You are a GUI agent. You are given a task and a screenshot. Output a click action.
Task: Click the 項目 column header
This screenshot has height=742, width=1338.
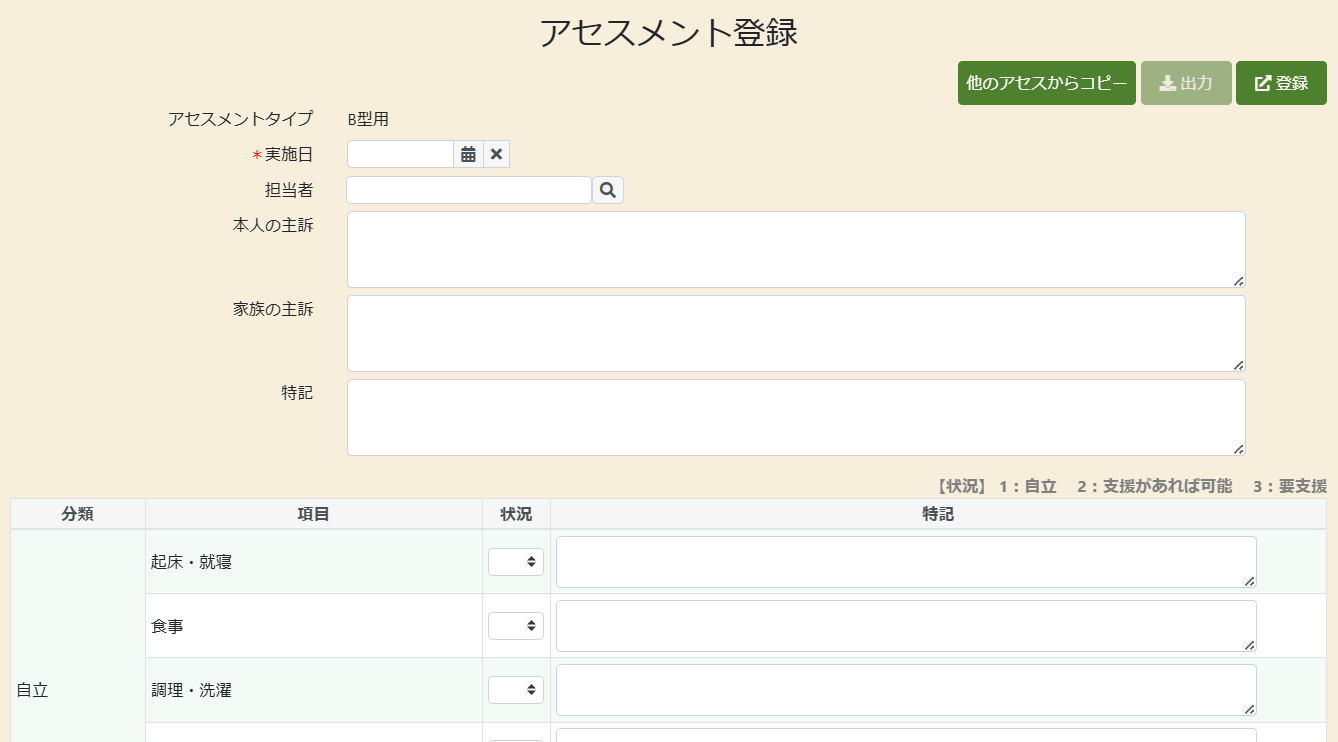(313, 514)
